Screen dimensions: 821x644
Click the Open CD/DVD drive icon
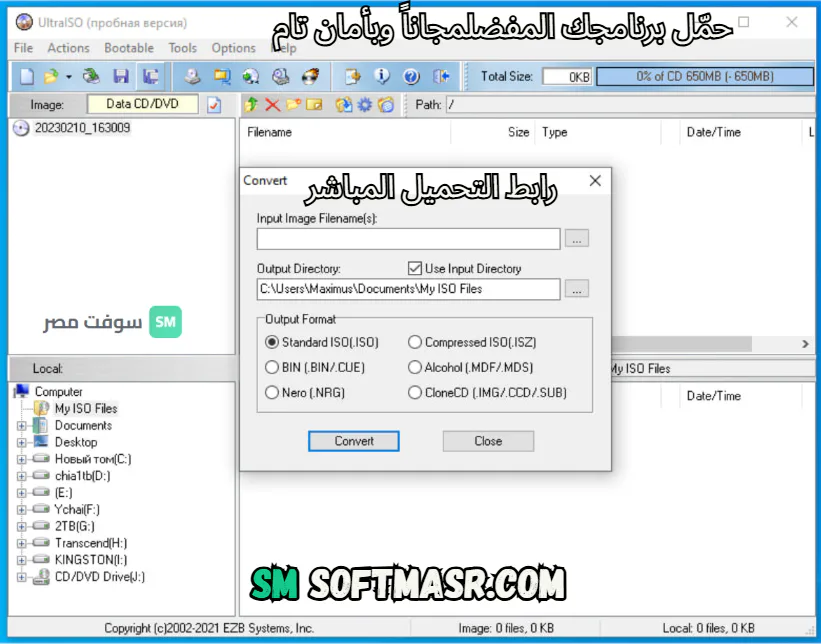[x=91, y=76]
